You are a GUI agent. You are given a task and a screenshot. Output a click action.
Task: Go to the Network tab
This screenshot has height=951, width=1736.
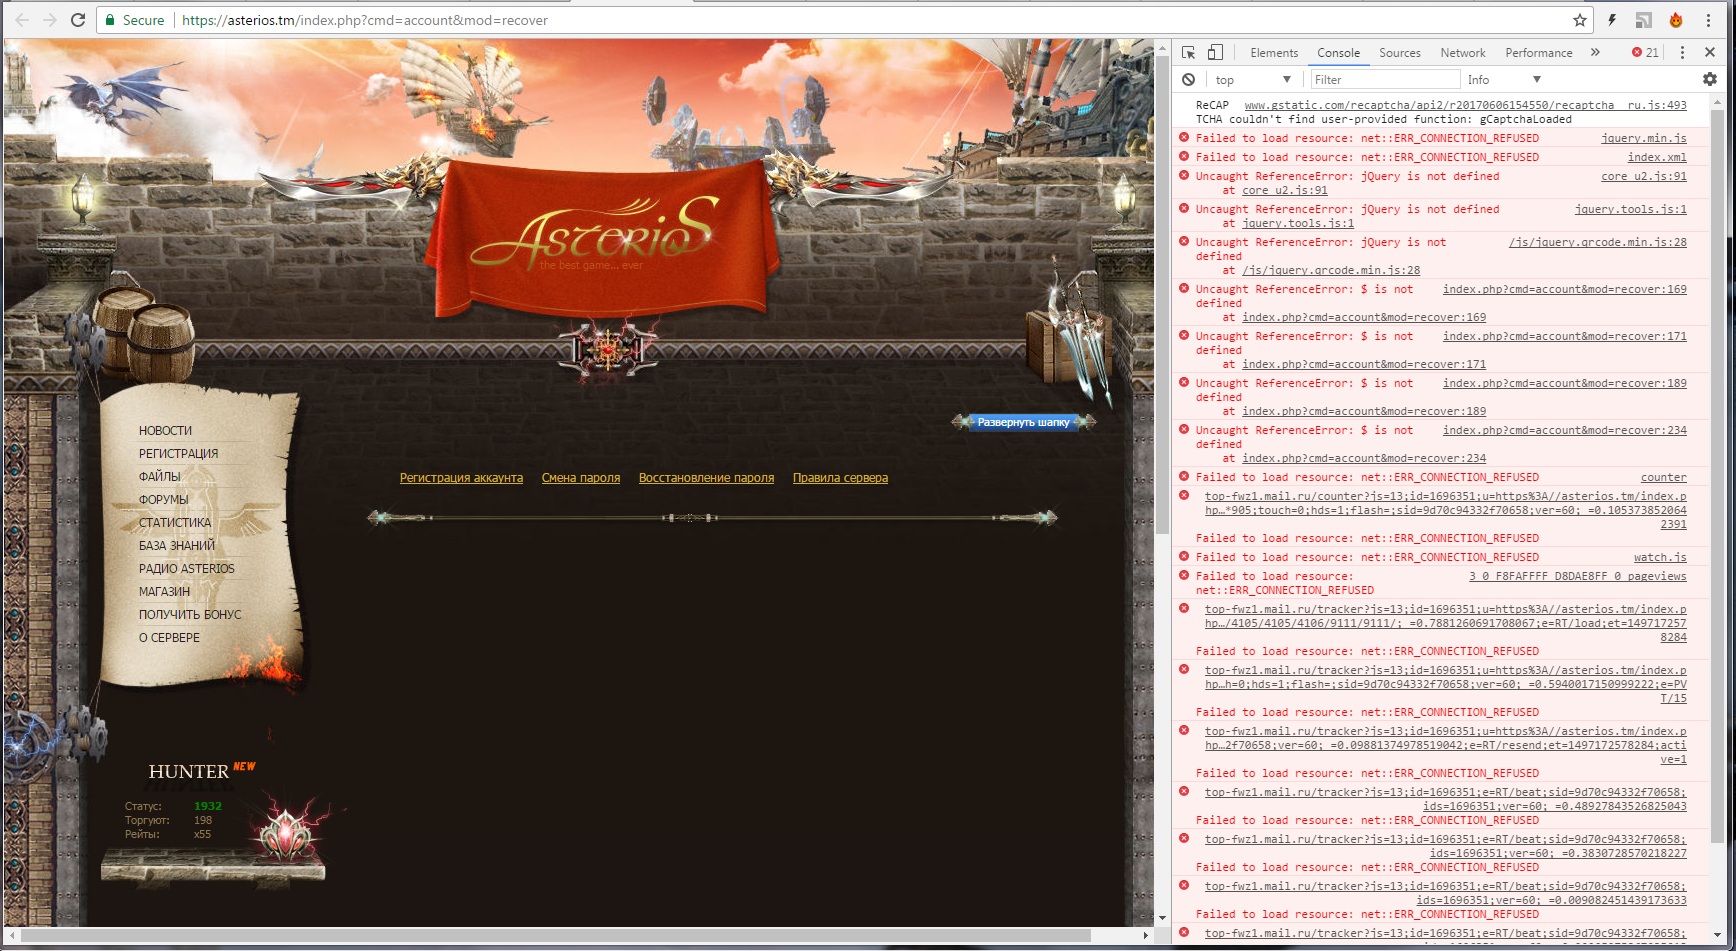click(x=1462, y=53)
